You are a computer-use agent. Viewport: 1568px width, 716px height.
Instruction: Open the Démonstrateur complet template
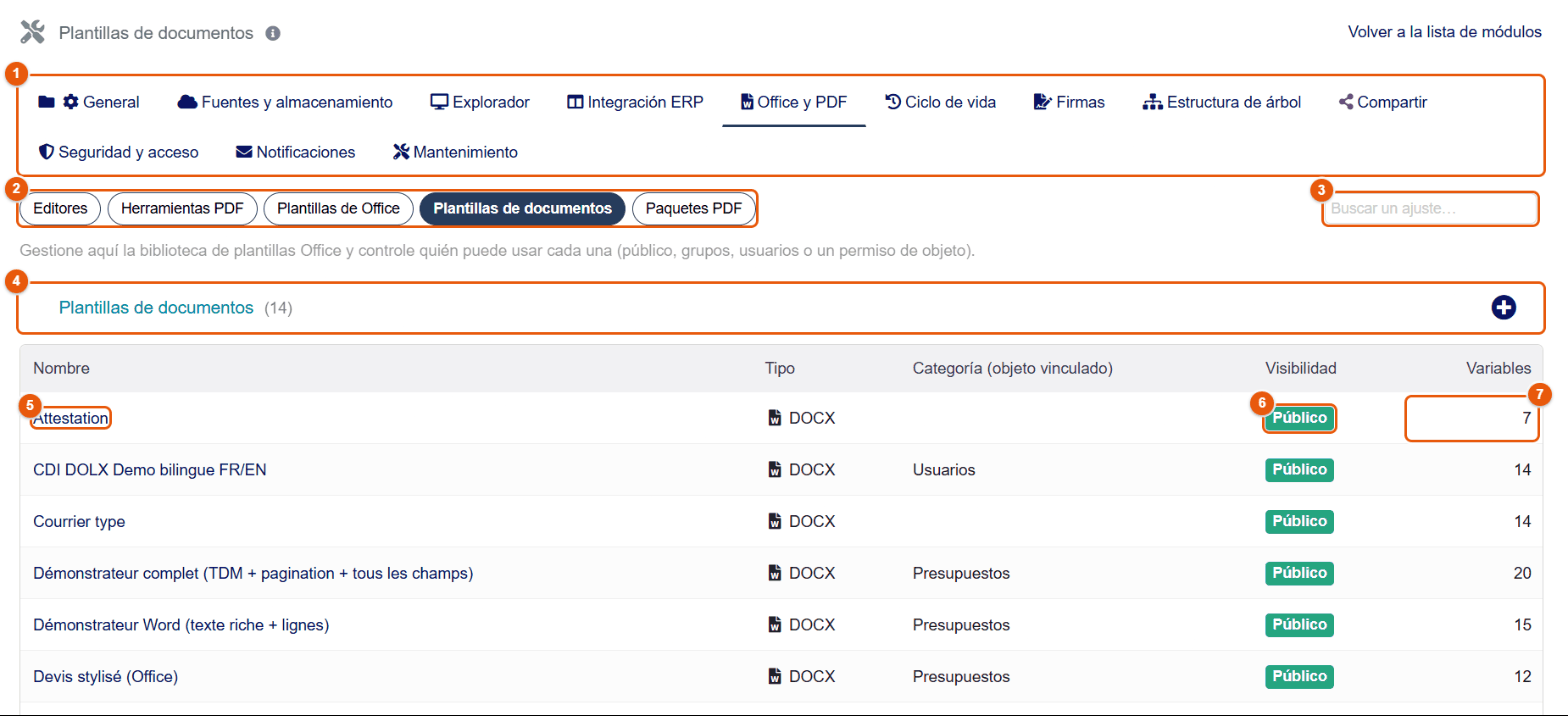coord(253,573)
